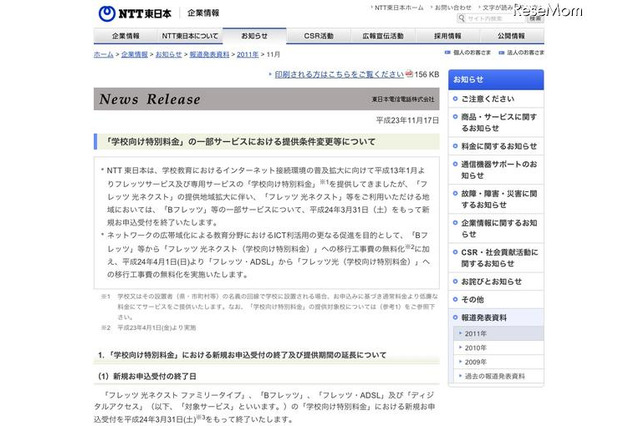Click the PDF icon beside 156 KB
This screenshot has height=426, width=640.
409,74
